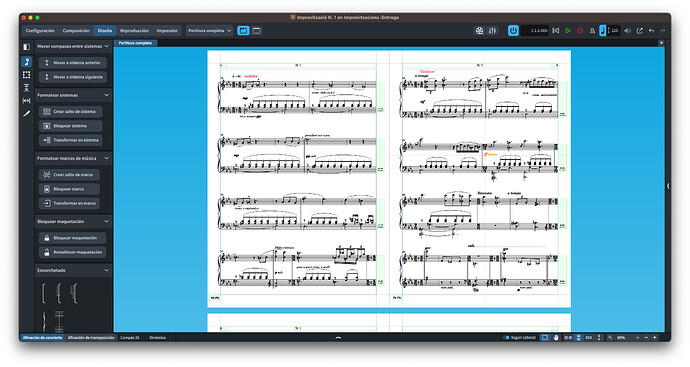This screenshot has width=690, height=367.
Task: Select Afinación de transposición in status bar
Action: click(91, 338)
